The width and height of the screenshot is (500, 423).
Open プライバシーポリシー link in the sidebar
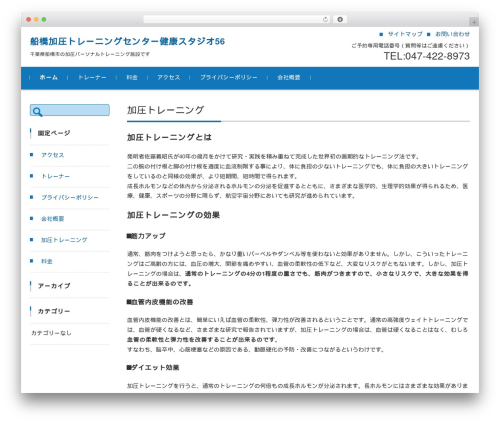[70, 198]
